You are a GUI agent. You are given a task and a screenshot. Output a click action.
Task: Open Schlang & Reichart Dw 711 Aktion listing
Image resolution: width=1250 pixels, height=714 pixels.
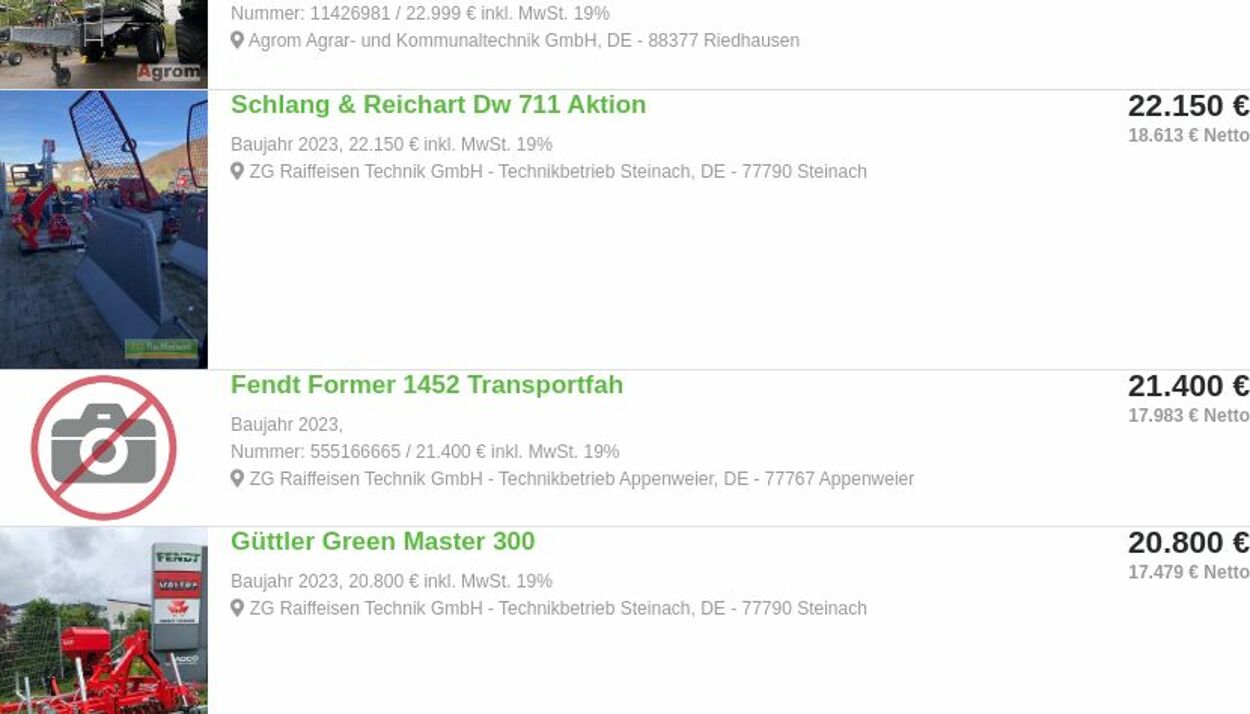(438, 105)
